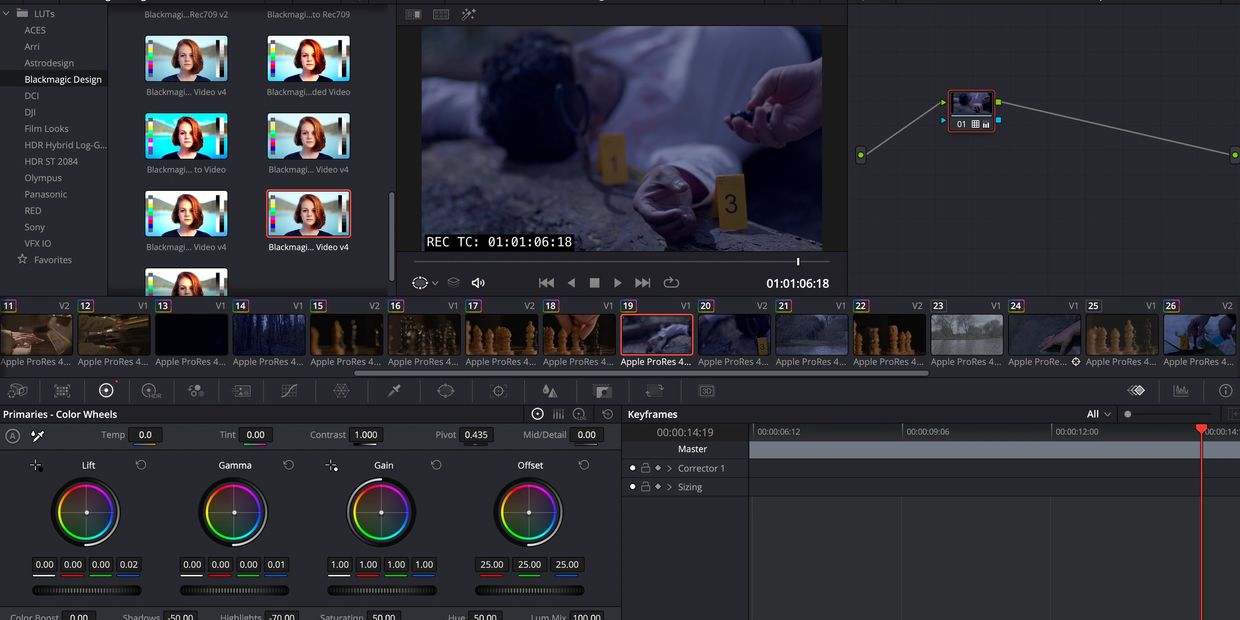Select clip 22 thumbnail in timeline
Viewport: 1240px width, 620px height.
(888, 335)
